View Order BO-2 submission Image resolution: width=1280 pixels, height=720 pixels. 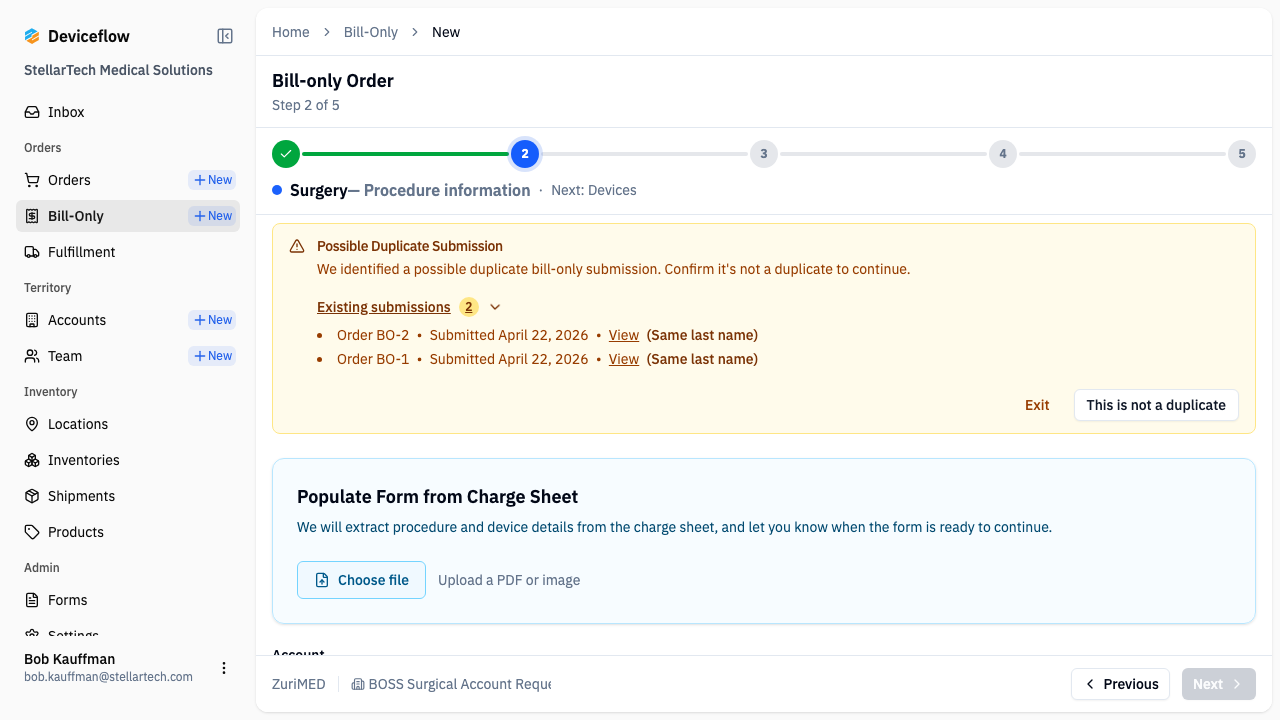[624, 335]
